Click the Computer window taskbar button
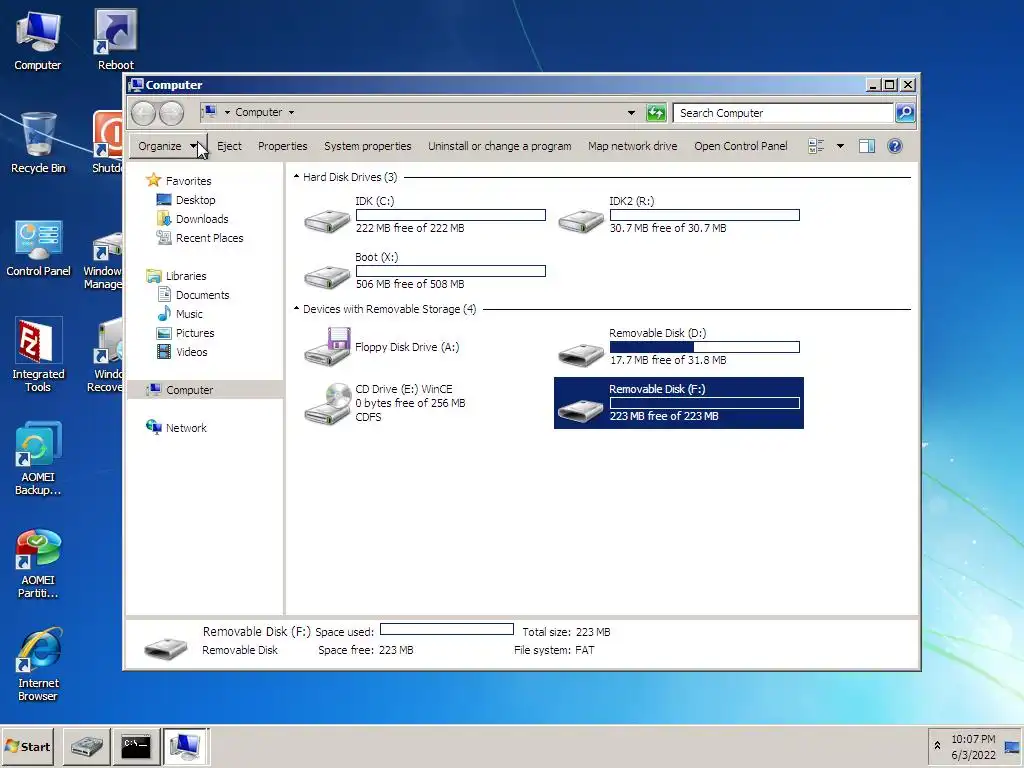 click(186, 746)
